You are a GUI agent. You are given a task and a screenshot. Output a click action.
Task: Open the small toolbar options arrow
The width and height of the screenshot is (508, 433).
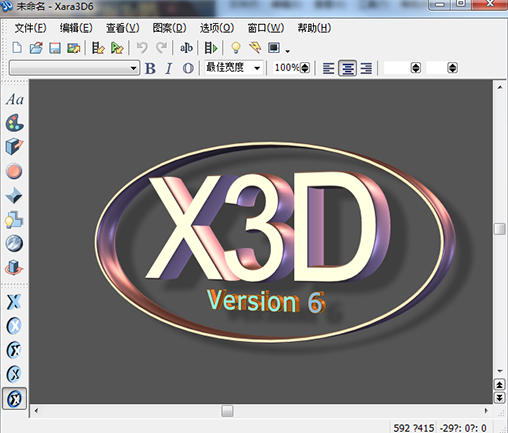pos(287,51)
